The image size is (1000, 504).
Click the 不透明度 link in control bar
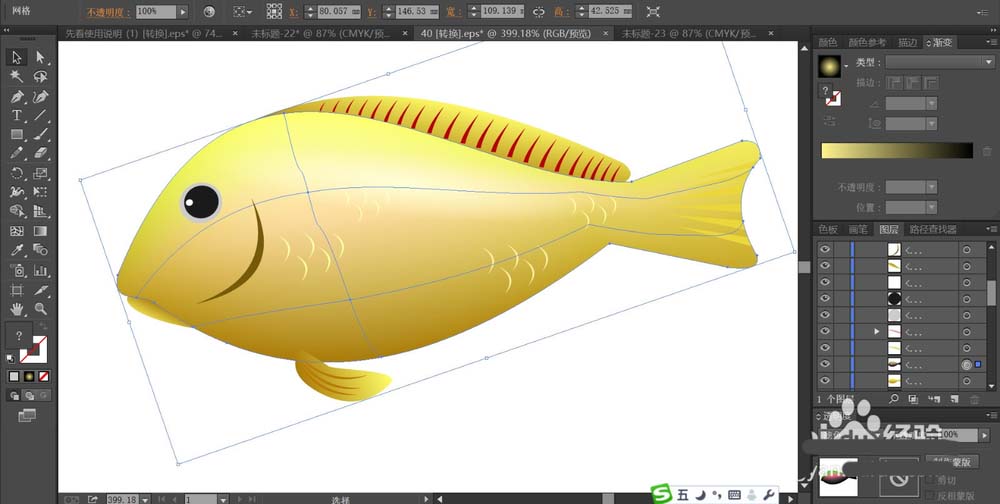[x=108, y=12]
